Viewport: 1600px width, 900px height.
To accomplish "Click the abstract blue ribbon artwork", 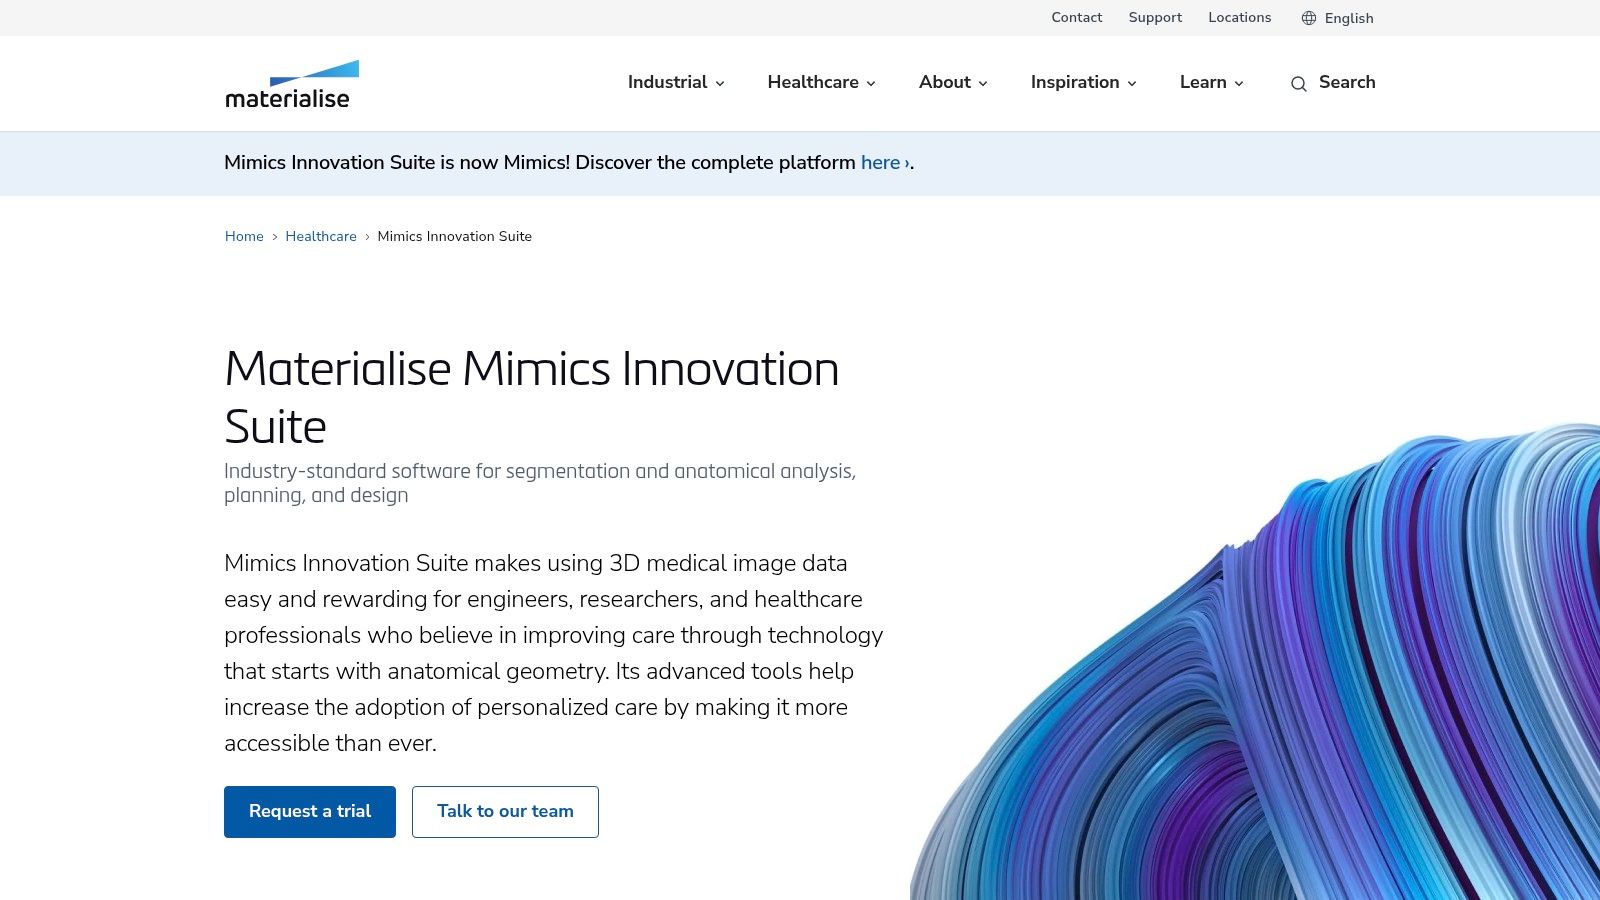I will [x=1255, y=662].
